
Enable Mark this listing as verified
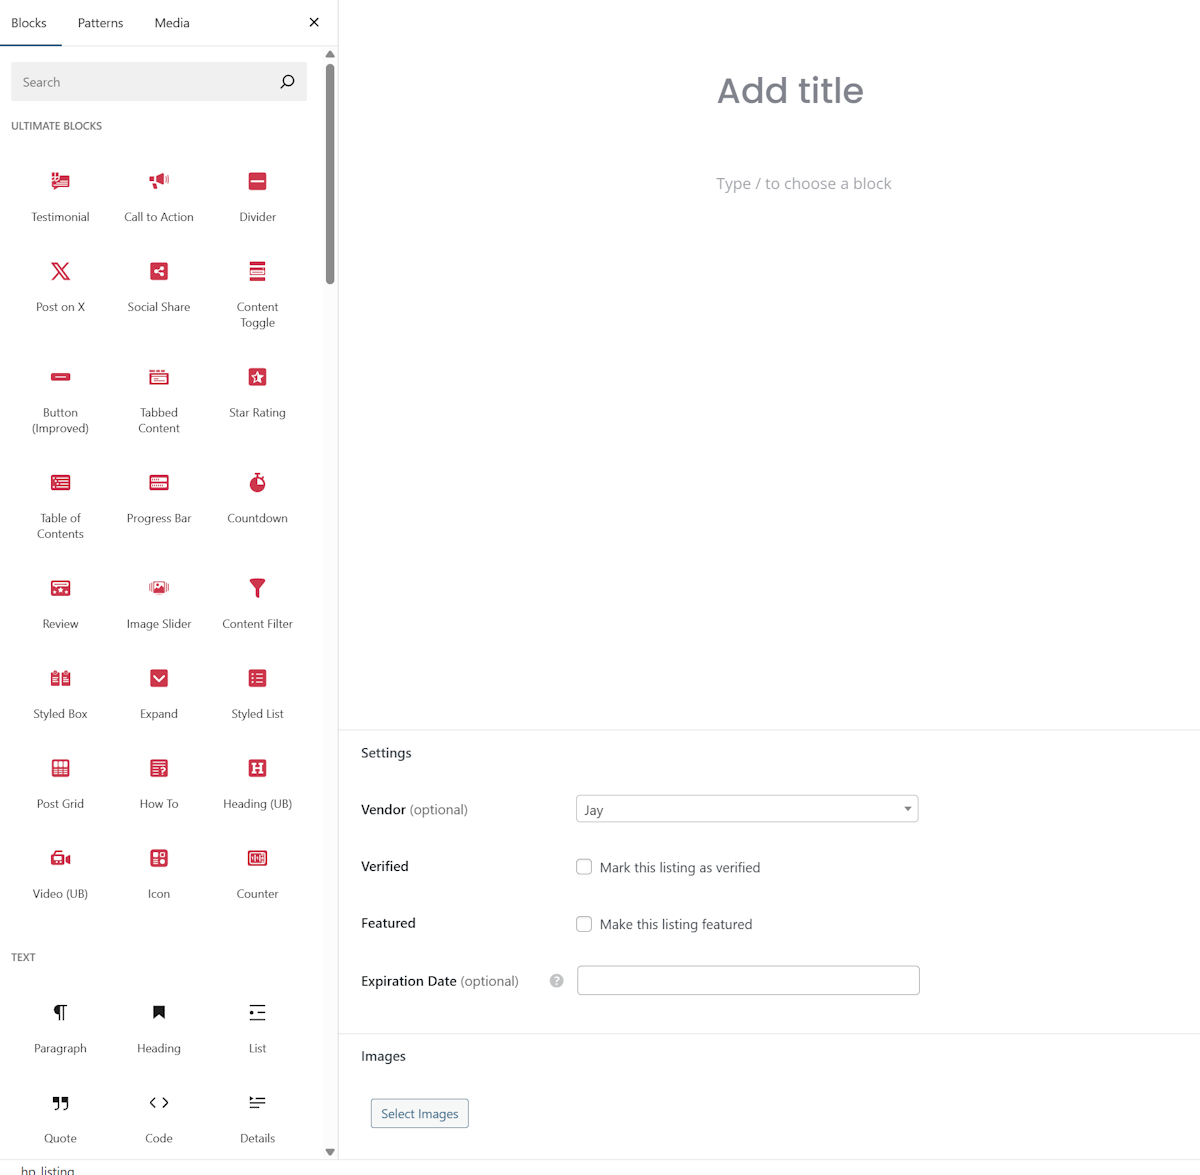pyautogui.click(x=584, y=867)
